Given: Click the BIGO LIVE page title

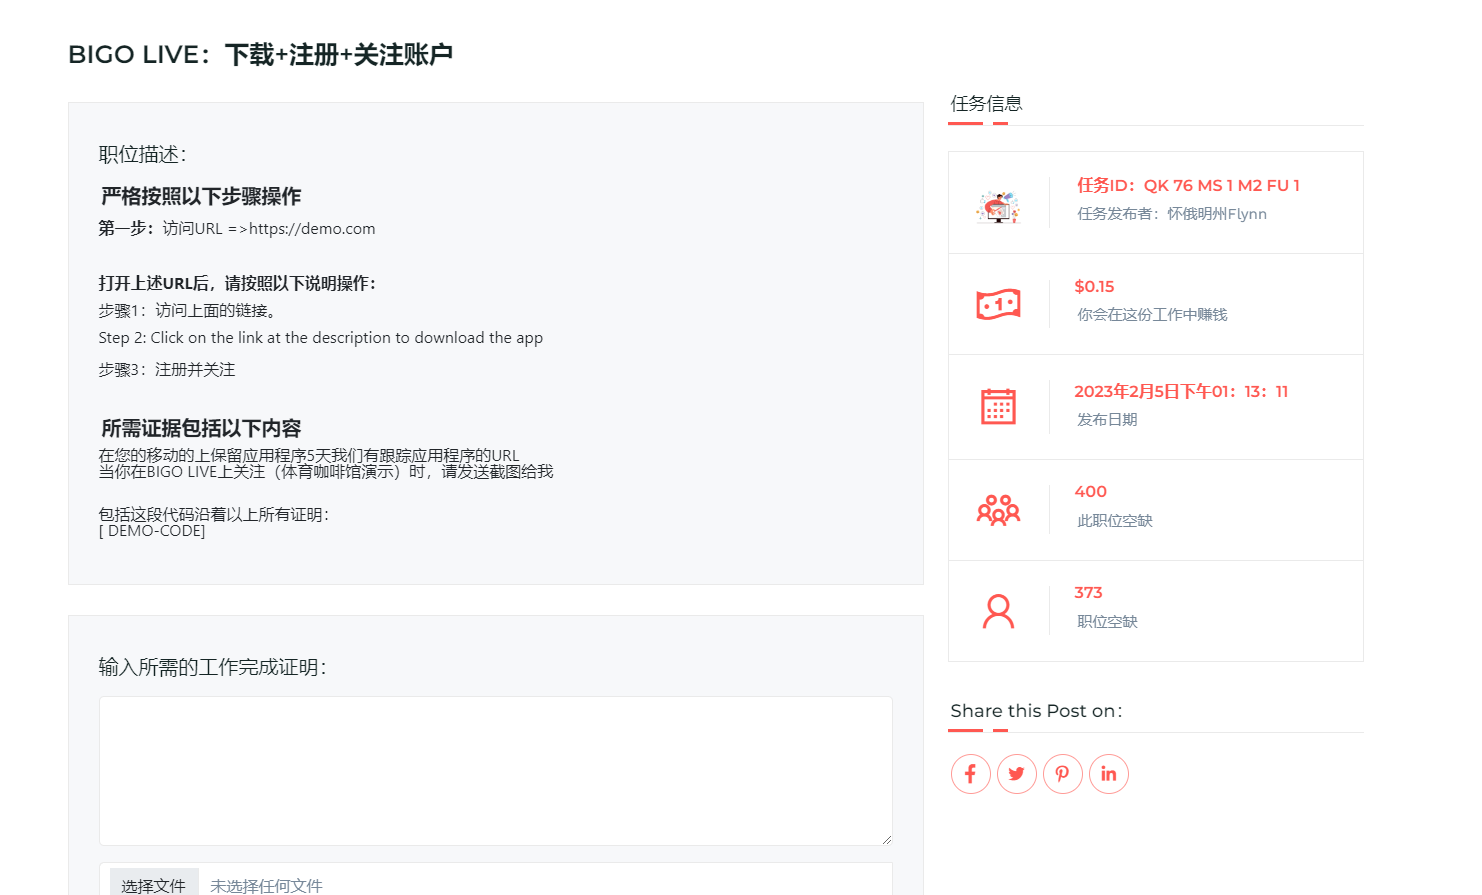Looking at the screenshot, I should click(x=260, y=55).
